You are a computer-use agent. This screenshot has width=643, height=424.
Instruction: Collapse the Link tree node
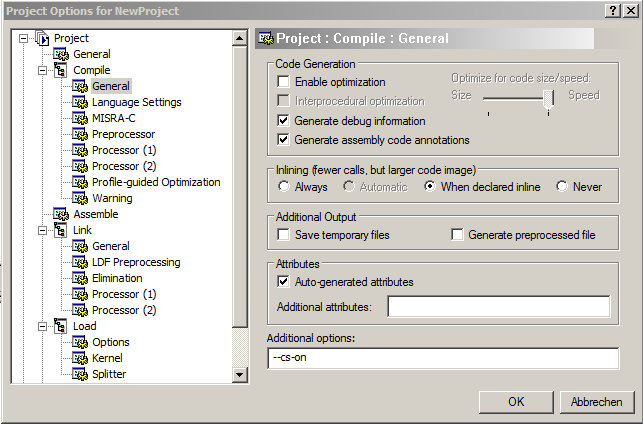point(43,230)
